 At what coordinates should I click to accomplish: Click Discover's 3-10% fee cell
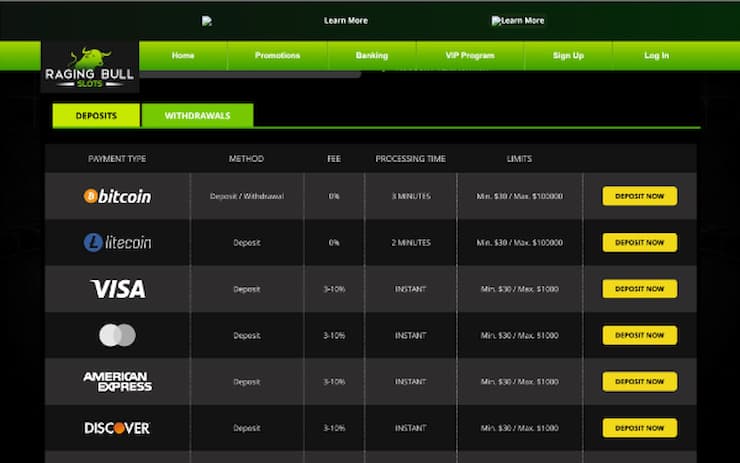click(334, 428)
